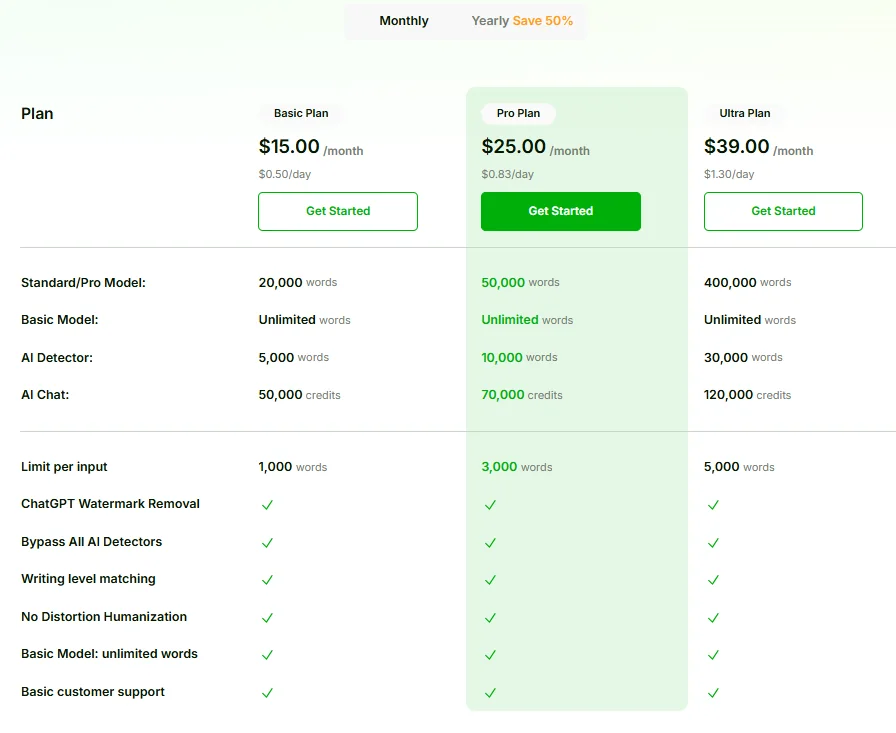896x733 pixels.
Task: Click the ChatGPT Watermark Removal label
Action: point(110,504)
